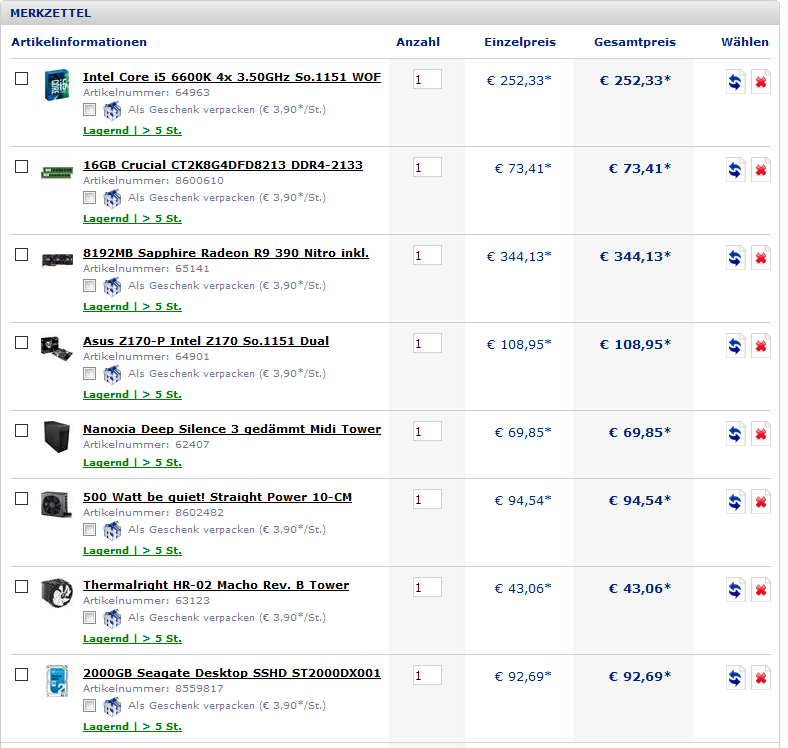Click refresh icon for Asus Z170-P row
This screenshot has width=788, height=748.
(735, 345)
